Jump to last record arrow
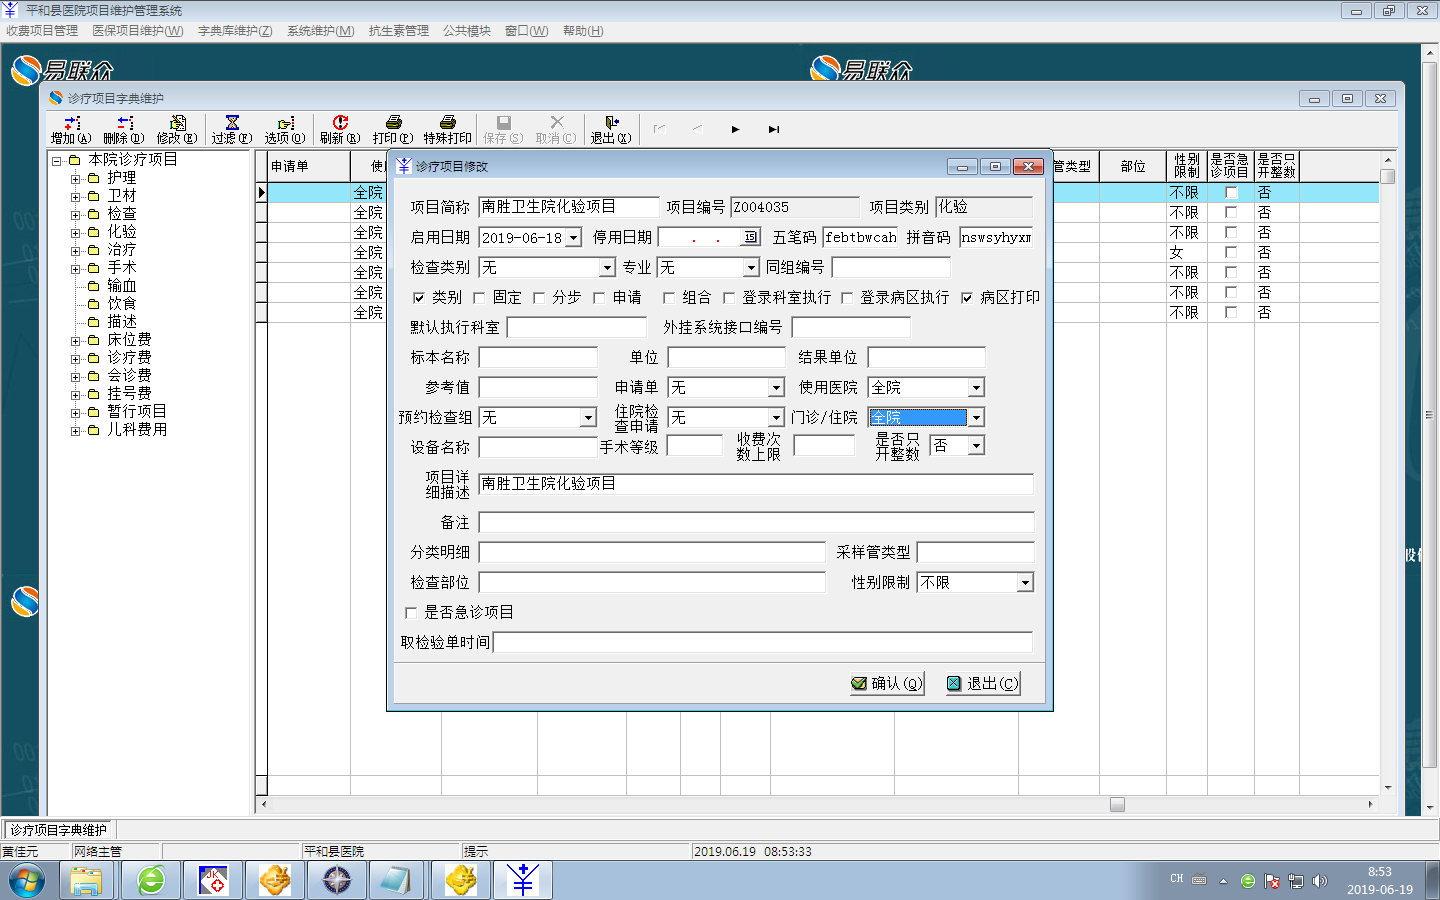The image size is (1440, 900). tap(773, 129)
